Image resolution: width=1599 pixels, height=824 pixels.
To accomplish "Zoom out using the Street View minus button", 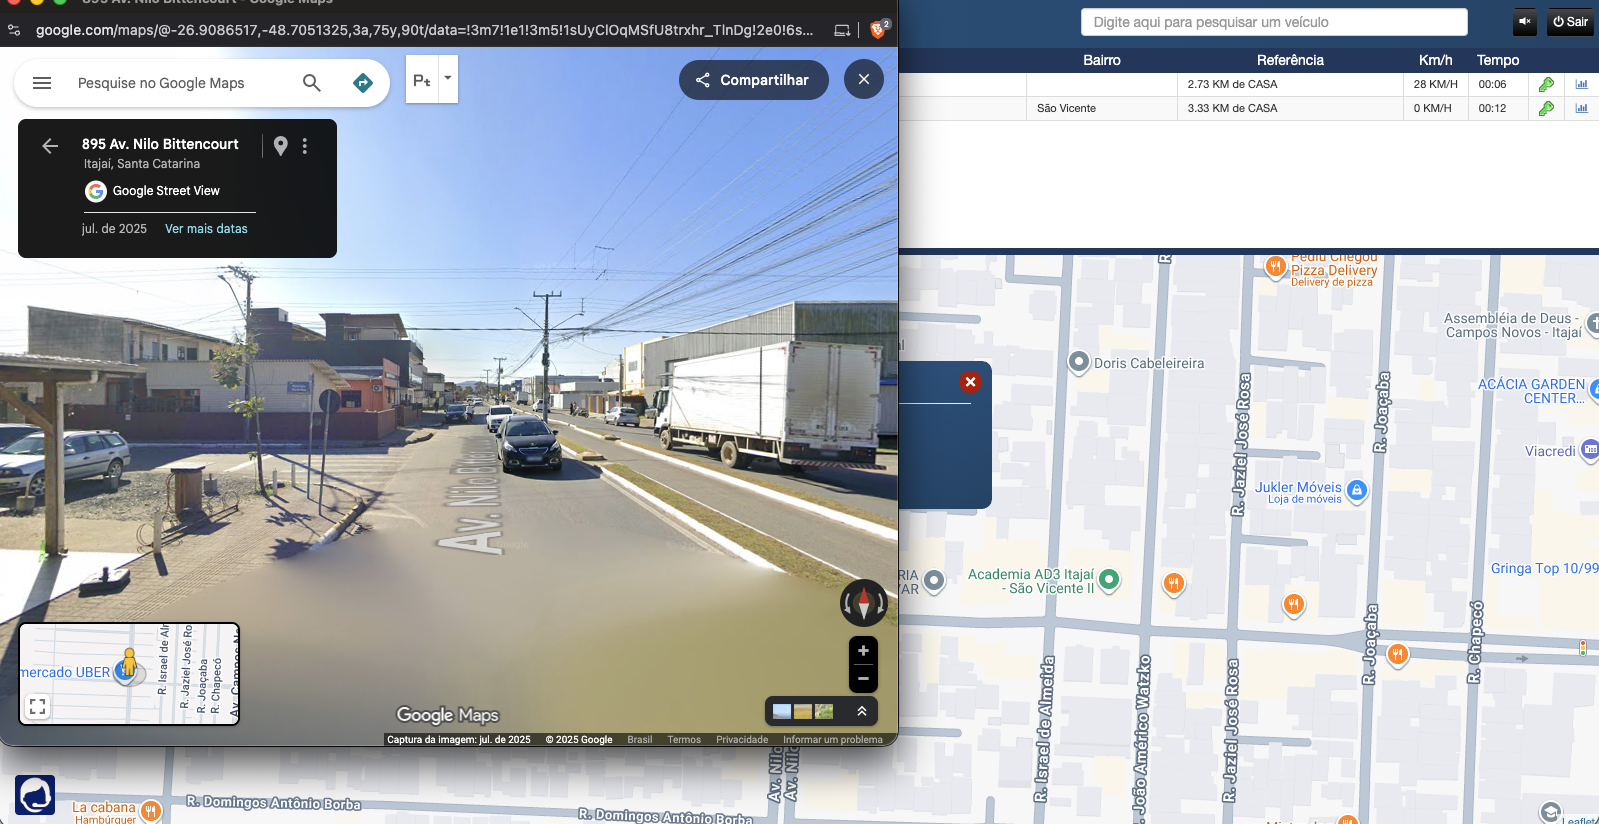I will tap(863, 678).
